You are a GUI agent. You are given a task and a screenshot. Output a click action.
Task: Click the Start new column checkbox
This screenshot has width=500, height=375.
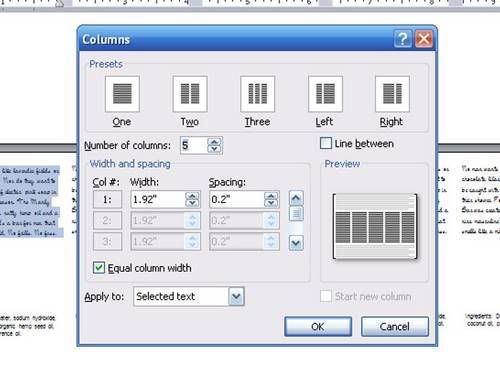coord(326,296)
